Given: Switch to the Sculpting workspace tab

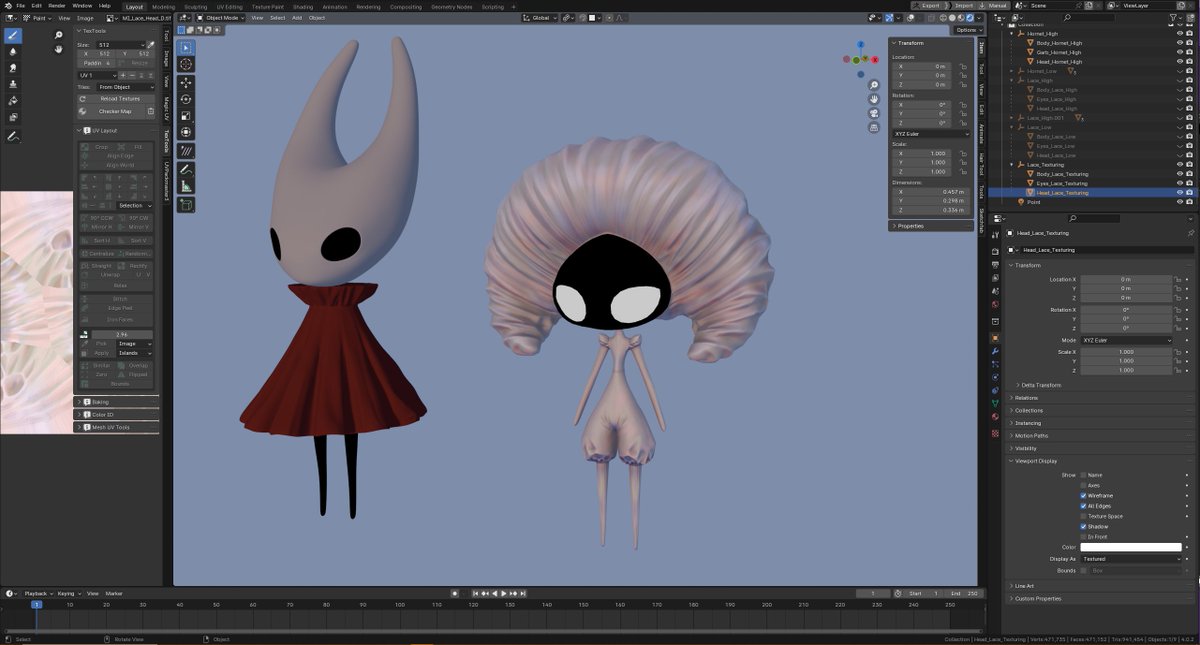Looking at the screenshot, I should point(195,6).
